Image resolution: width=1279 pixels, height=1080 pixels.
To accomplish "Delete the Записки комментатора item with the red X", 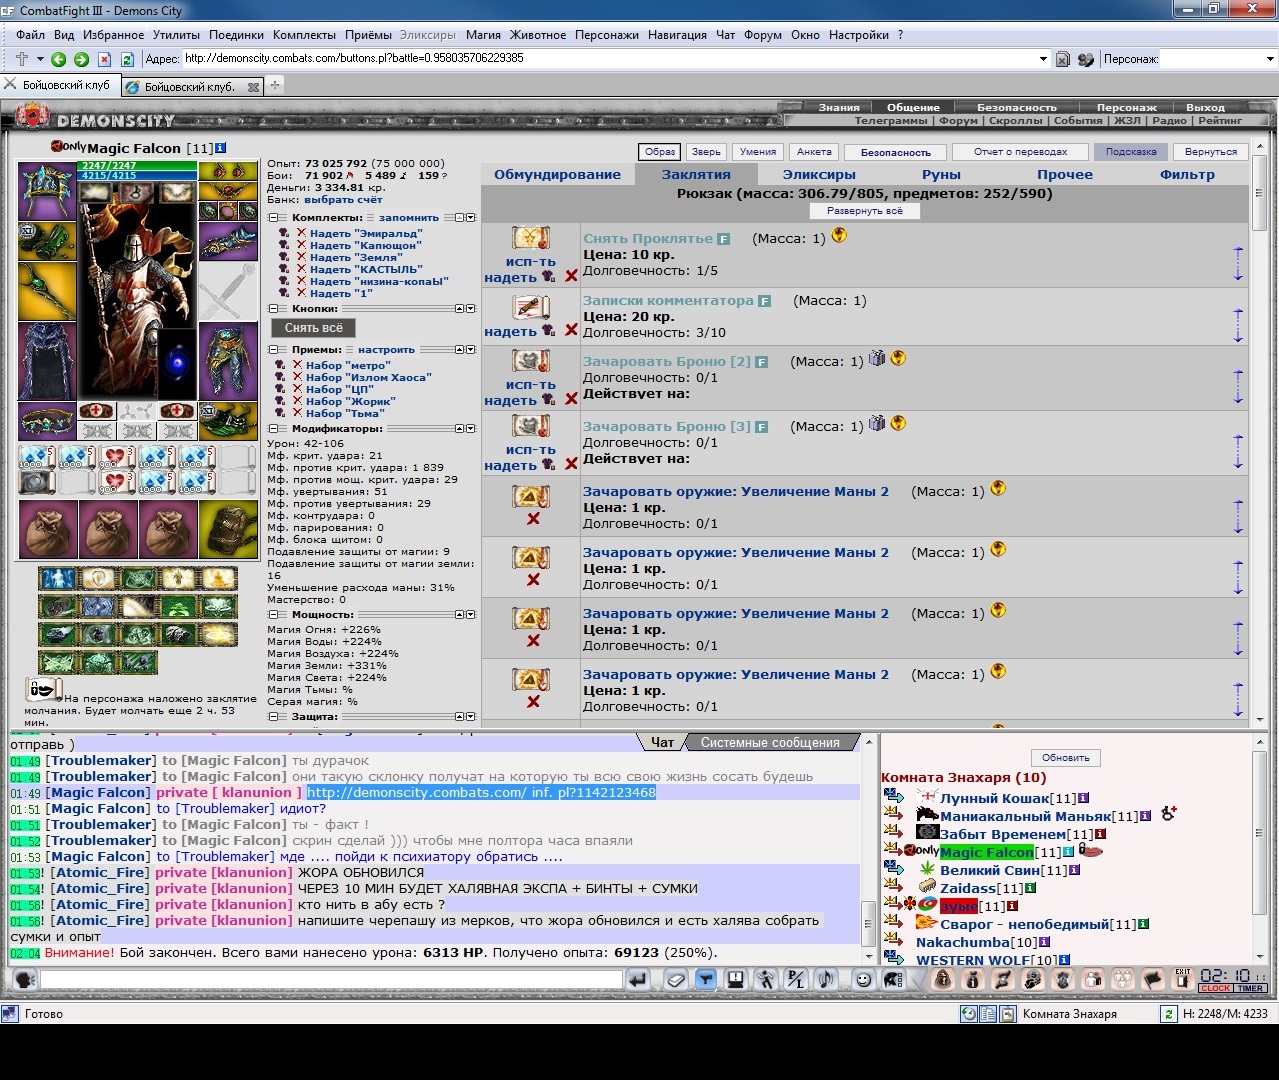I will pos(571,330).
